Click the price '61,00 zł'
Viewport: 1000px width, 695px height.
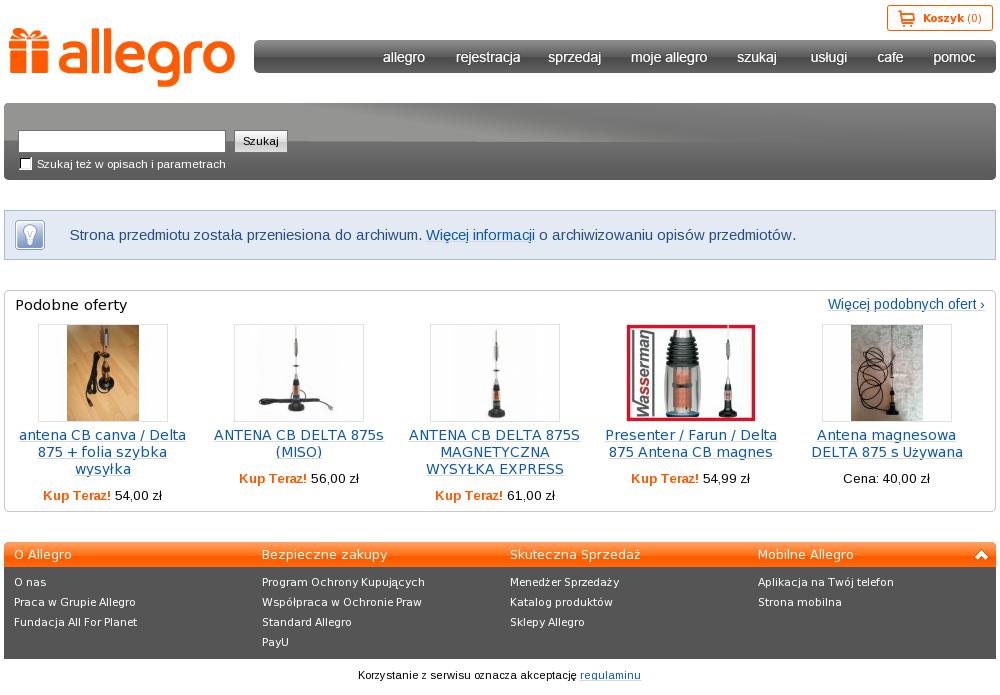(531, 495)
